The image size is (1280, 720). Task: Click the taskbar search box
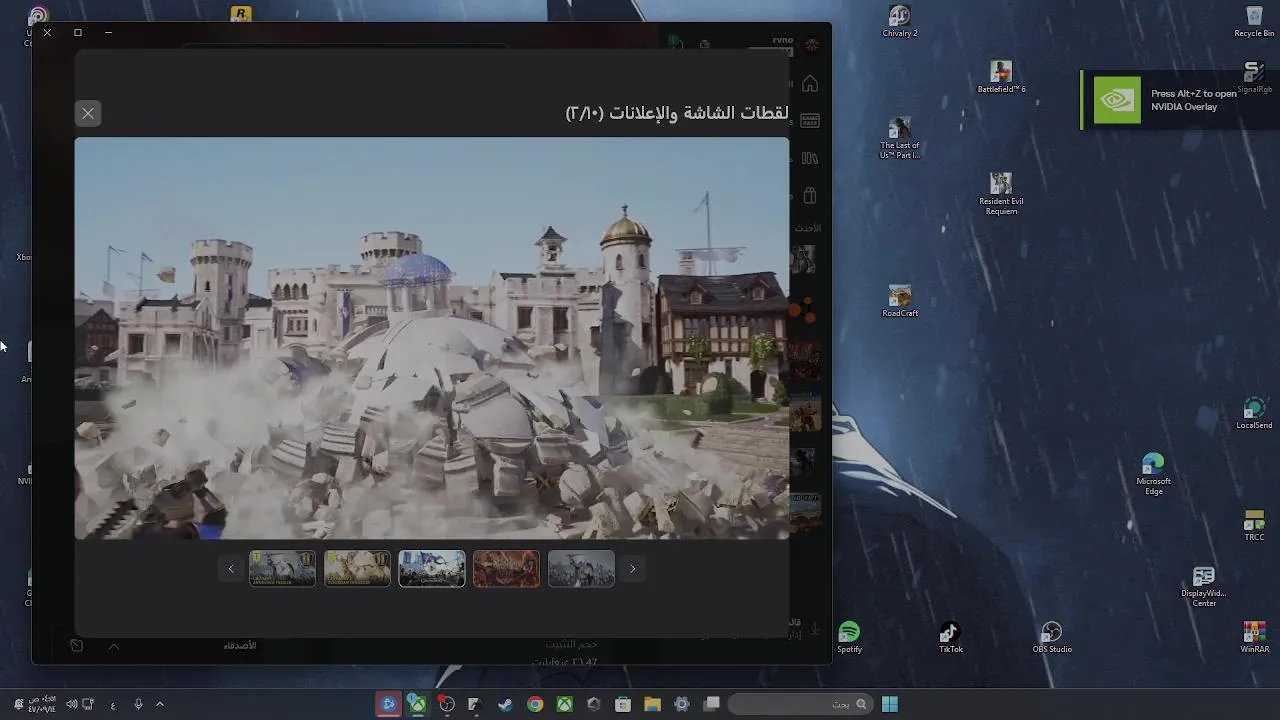[x=800, y=704]
